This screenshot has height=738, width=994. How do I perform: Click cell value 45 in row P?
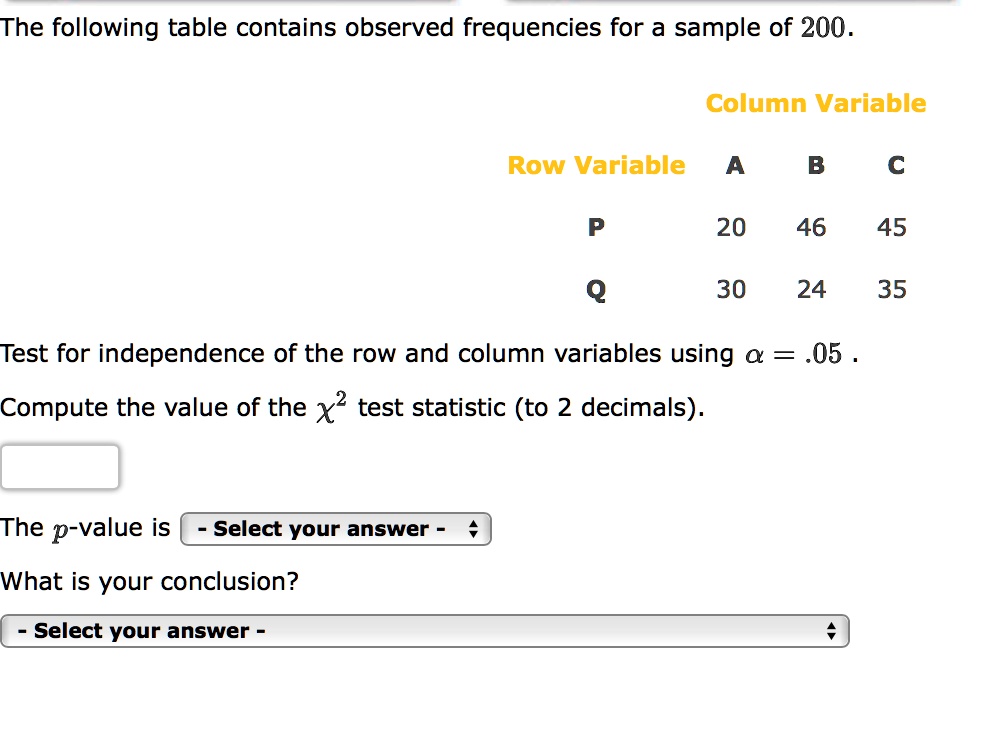[892, 227]
